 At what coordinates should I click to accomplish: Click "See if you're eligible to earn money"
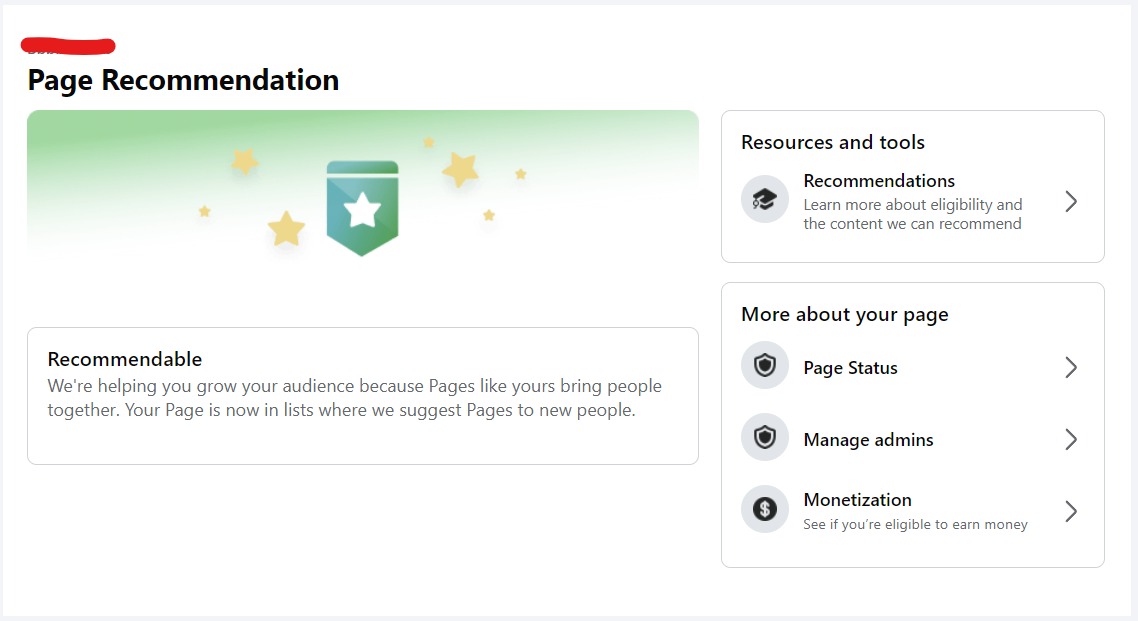pyautogui.click(x=915, y=524)
